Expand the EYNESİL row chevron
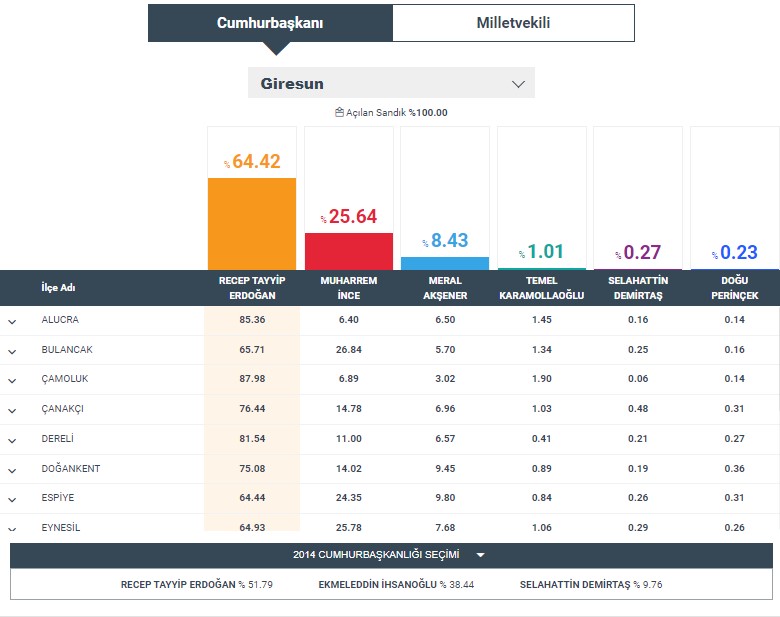 (13, 528)
